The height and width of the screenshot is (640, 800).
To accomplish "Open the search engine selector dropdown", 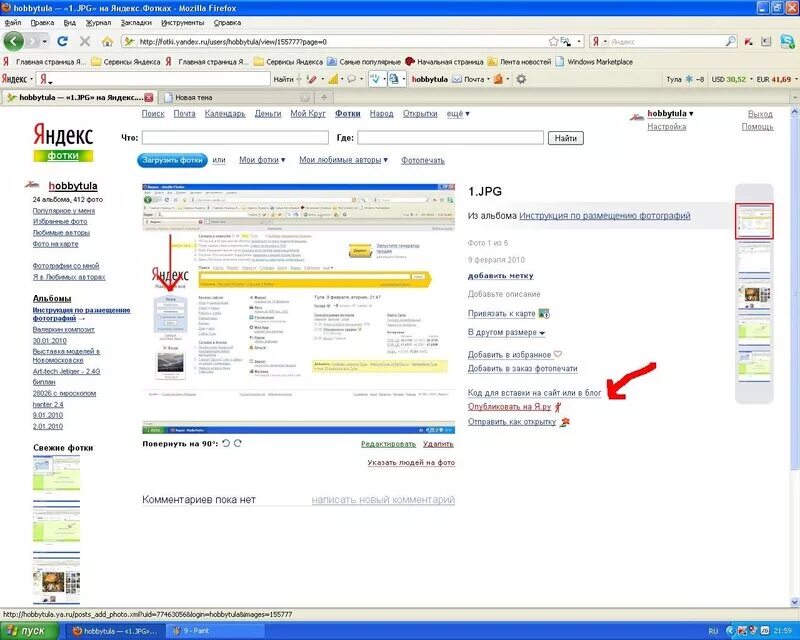I will coord(598,41).
